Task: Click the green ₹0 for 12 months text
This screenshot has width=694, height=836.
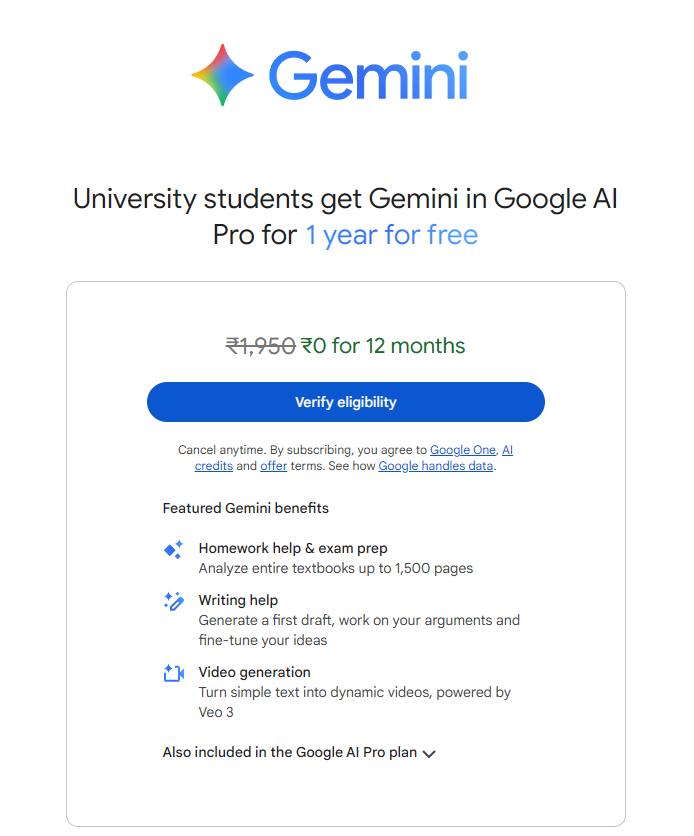Action: (x=383, y=346)
